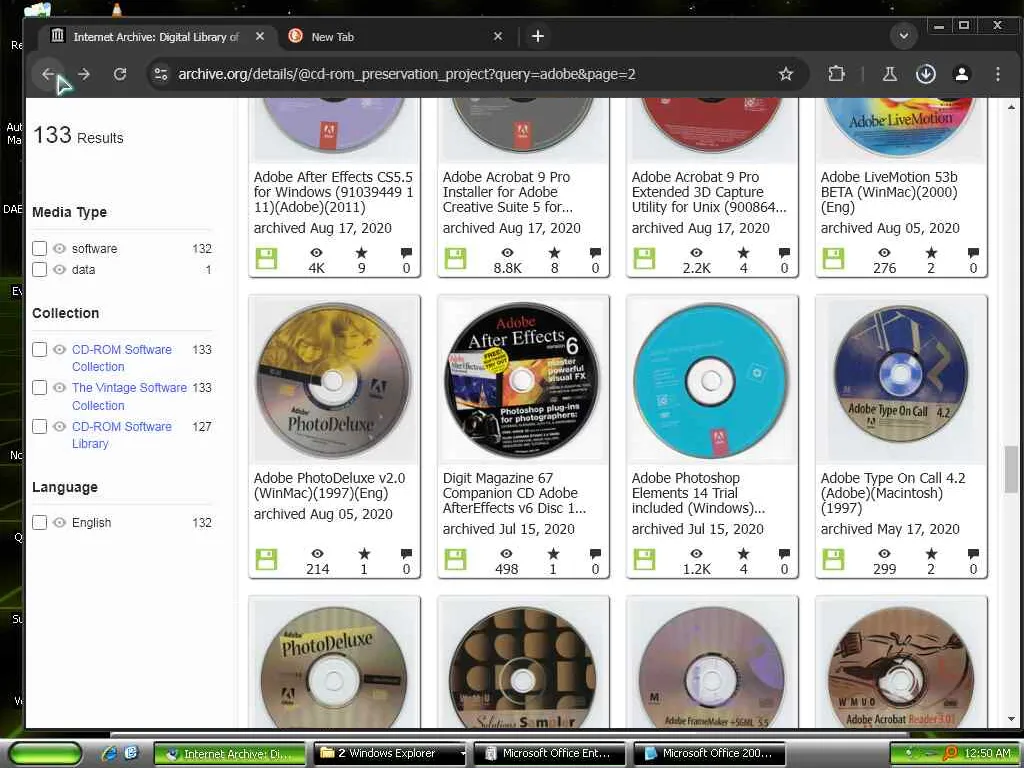Go forward using the browser forward arrow
Screen dimensions: 1024x768
84,74
